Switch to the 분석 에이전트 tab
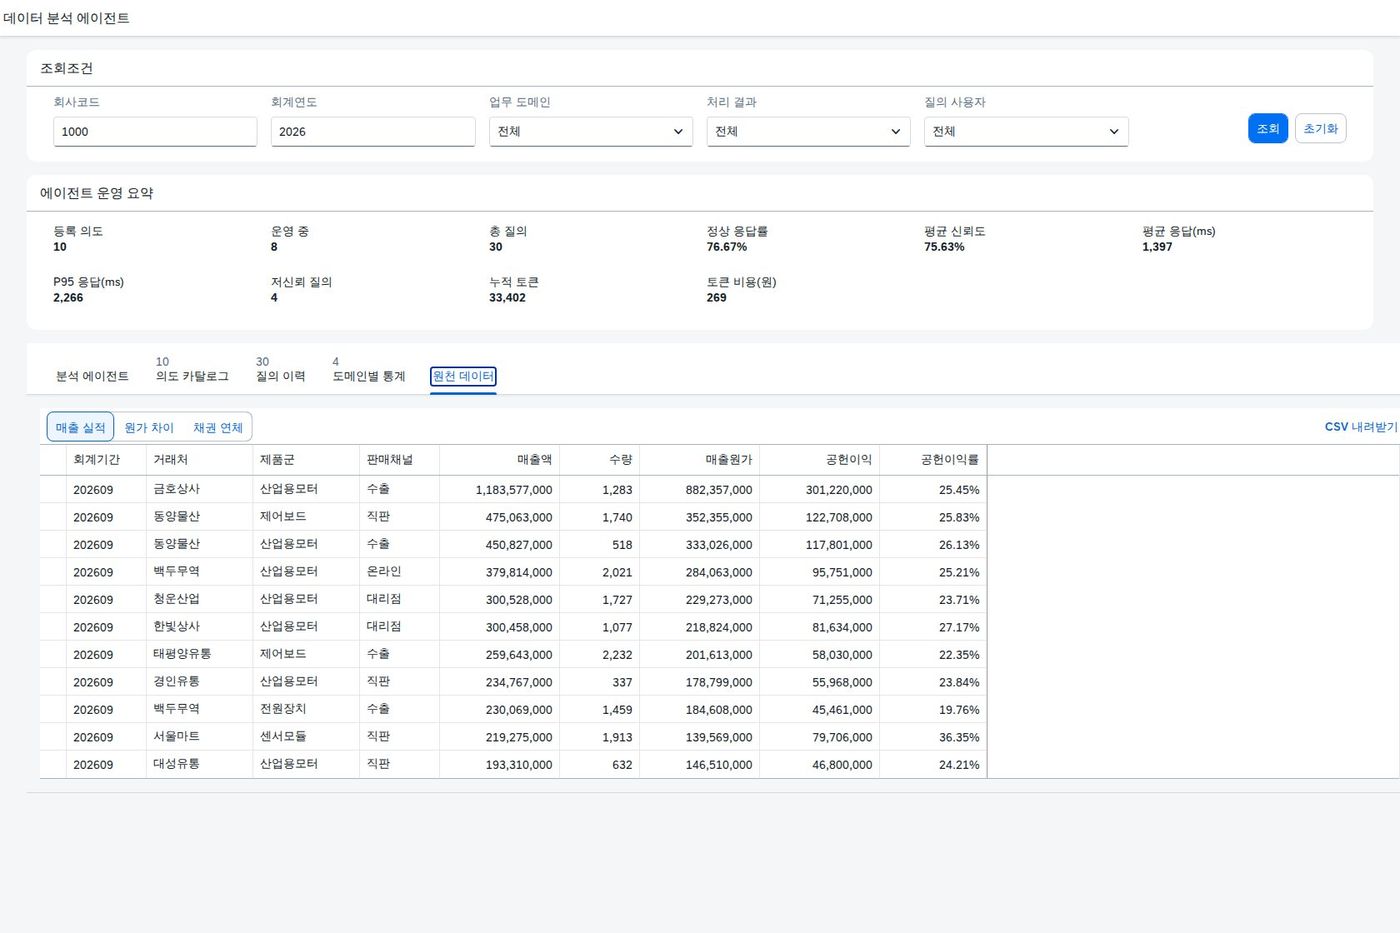The height and width of the screenshot is (933, 1400). 92,376
